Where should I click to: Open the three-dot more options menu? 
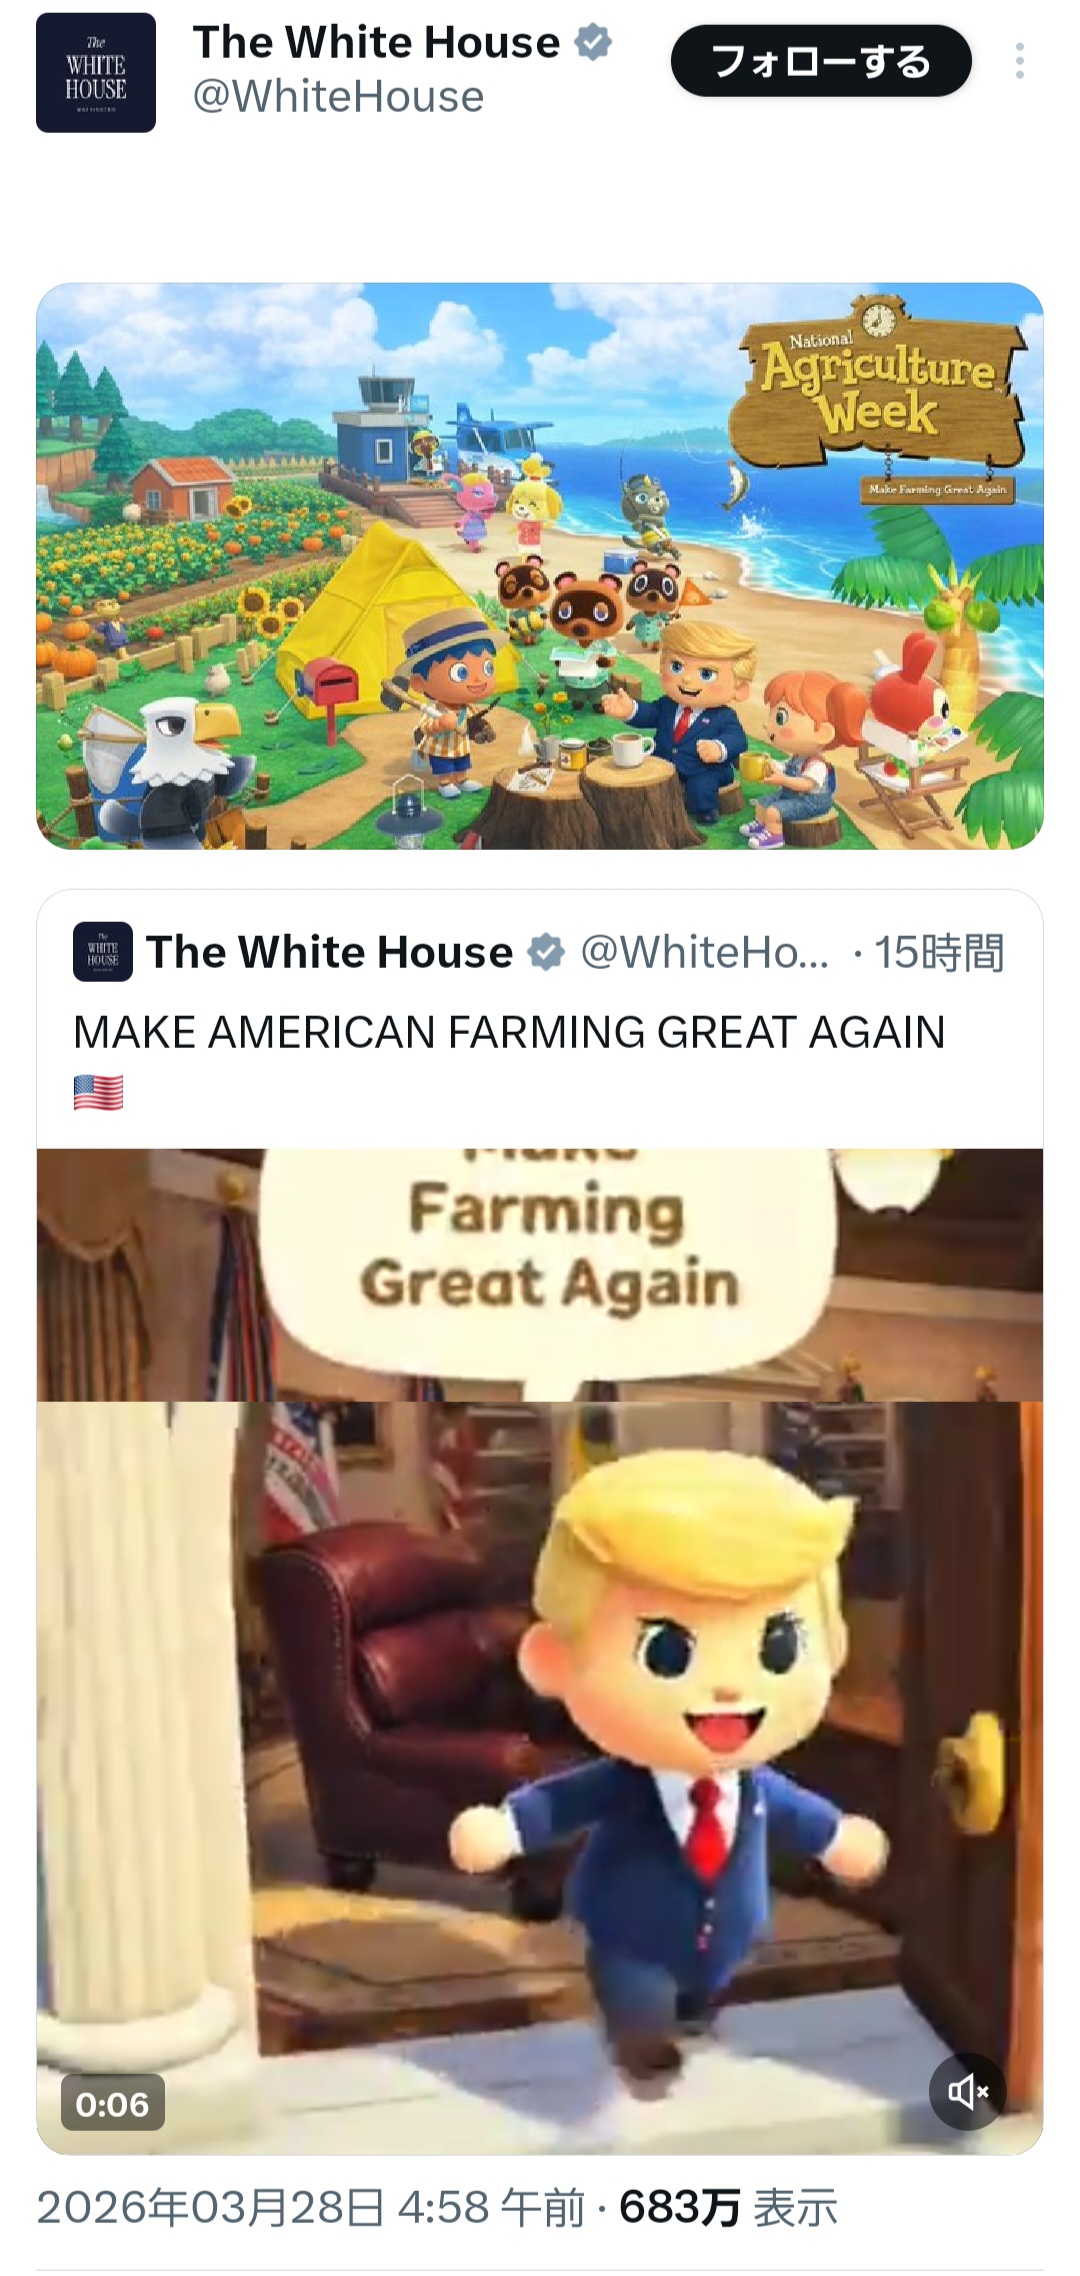pyautogui.click(x=1019, y=62)
